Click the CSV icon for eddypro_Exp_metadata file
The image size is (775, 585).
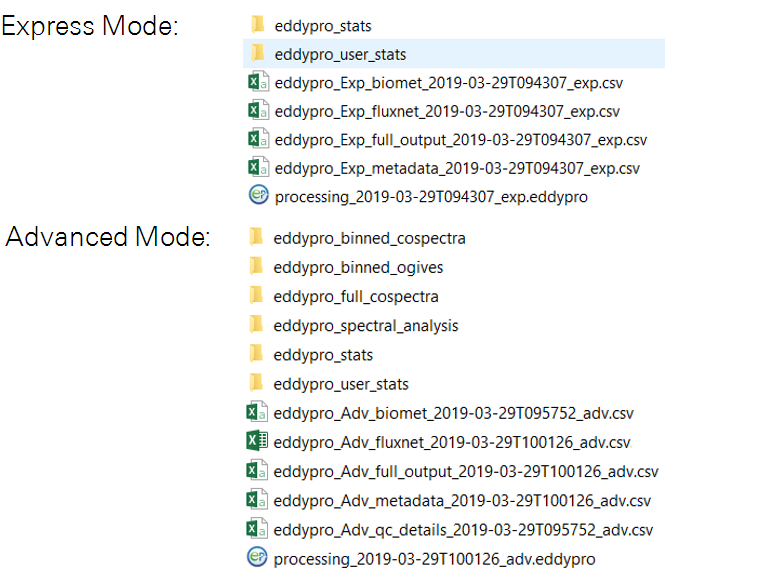point(258,167)
